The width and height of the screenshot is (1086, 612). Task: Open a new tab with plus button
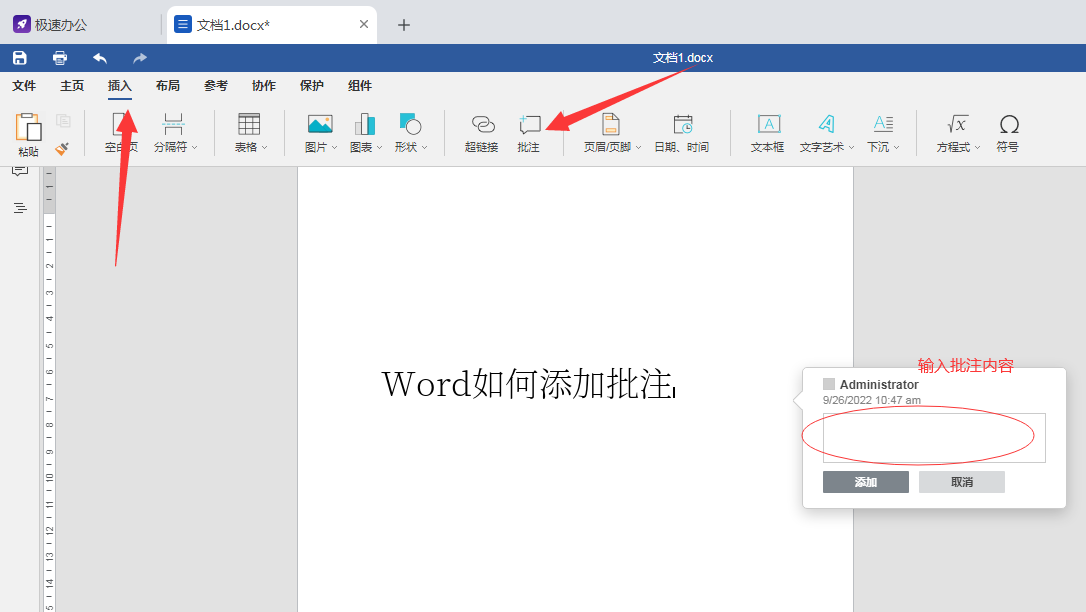(x=404, y=25)
